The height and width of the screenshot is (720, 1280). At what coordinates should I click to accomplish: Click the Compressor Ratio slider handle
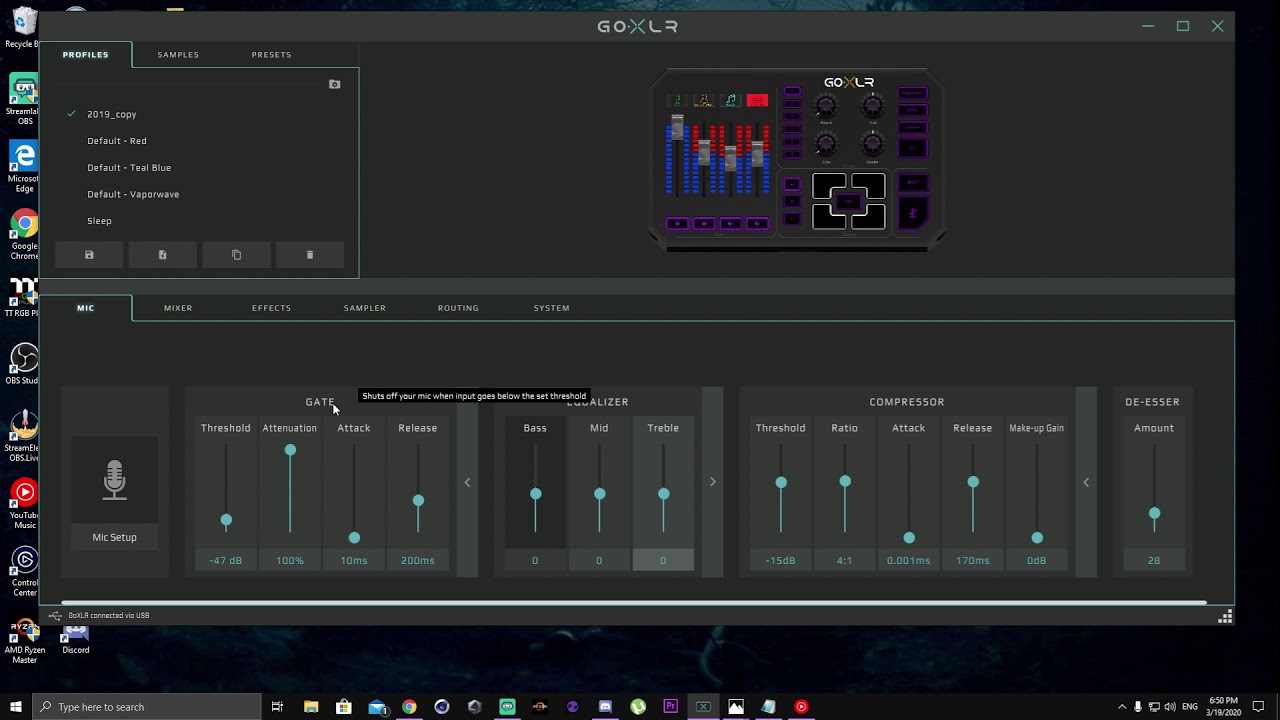click(x=845, y=482)
